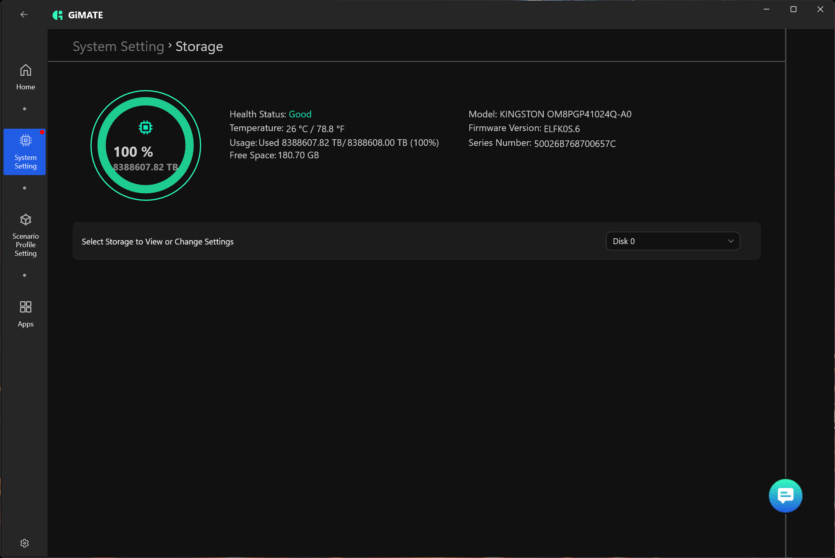Go back using the top-left arrow
The image size is (835, 558).
(x=24, y=15)
